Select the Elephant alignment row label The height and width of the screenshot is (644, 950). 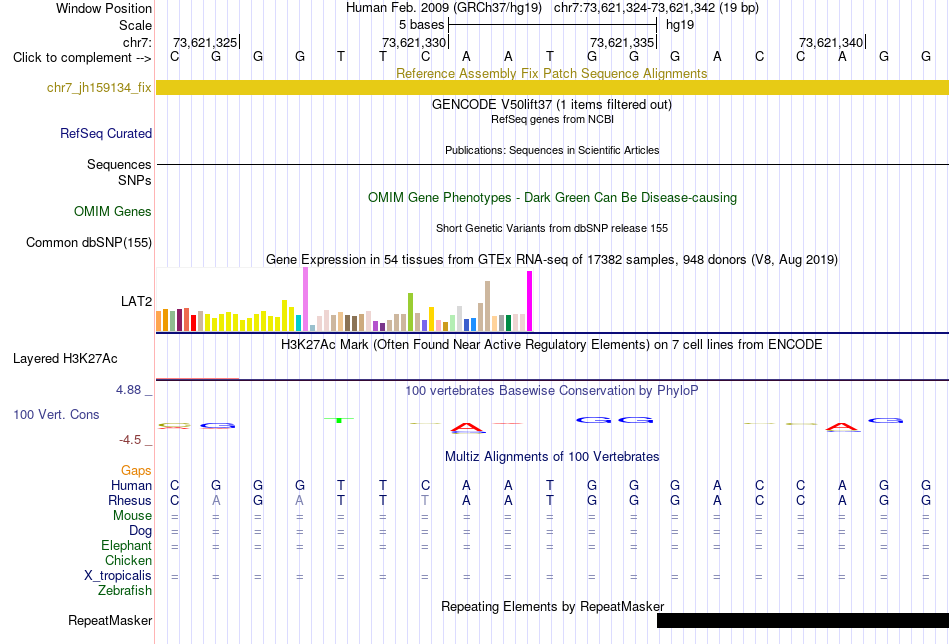[127, 545]
